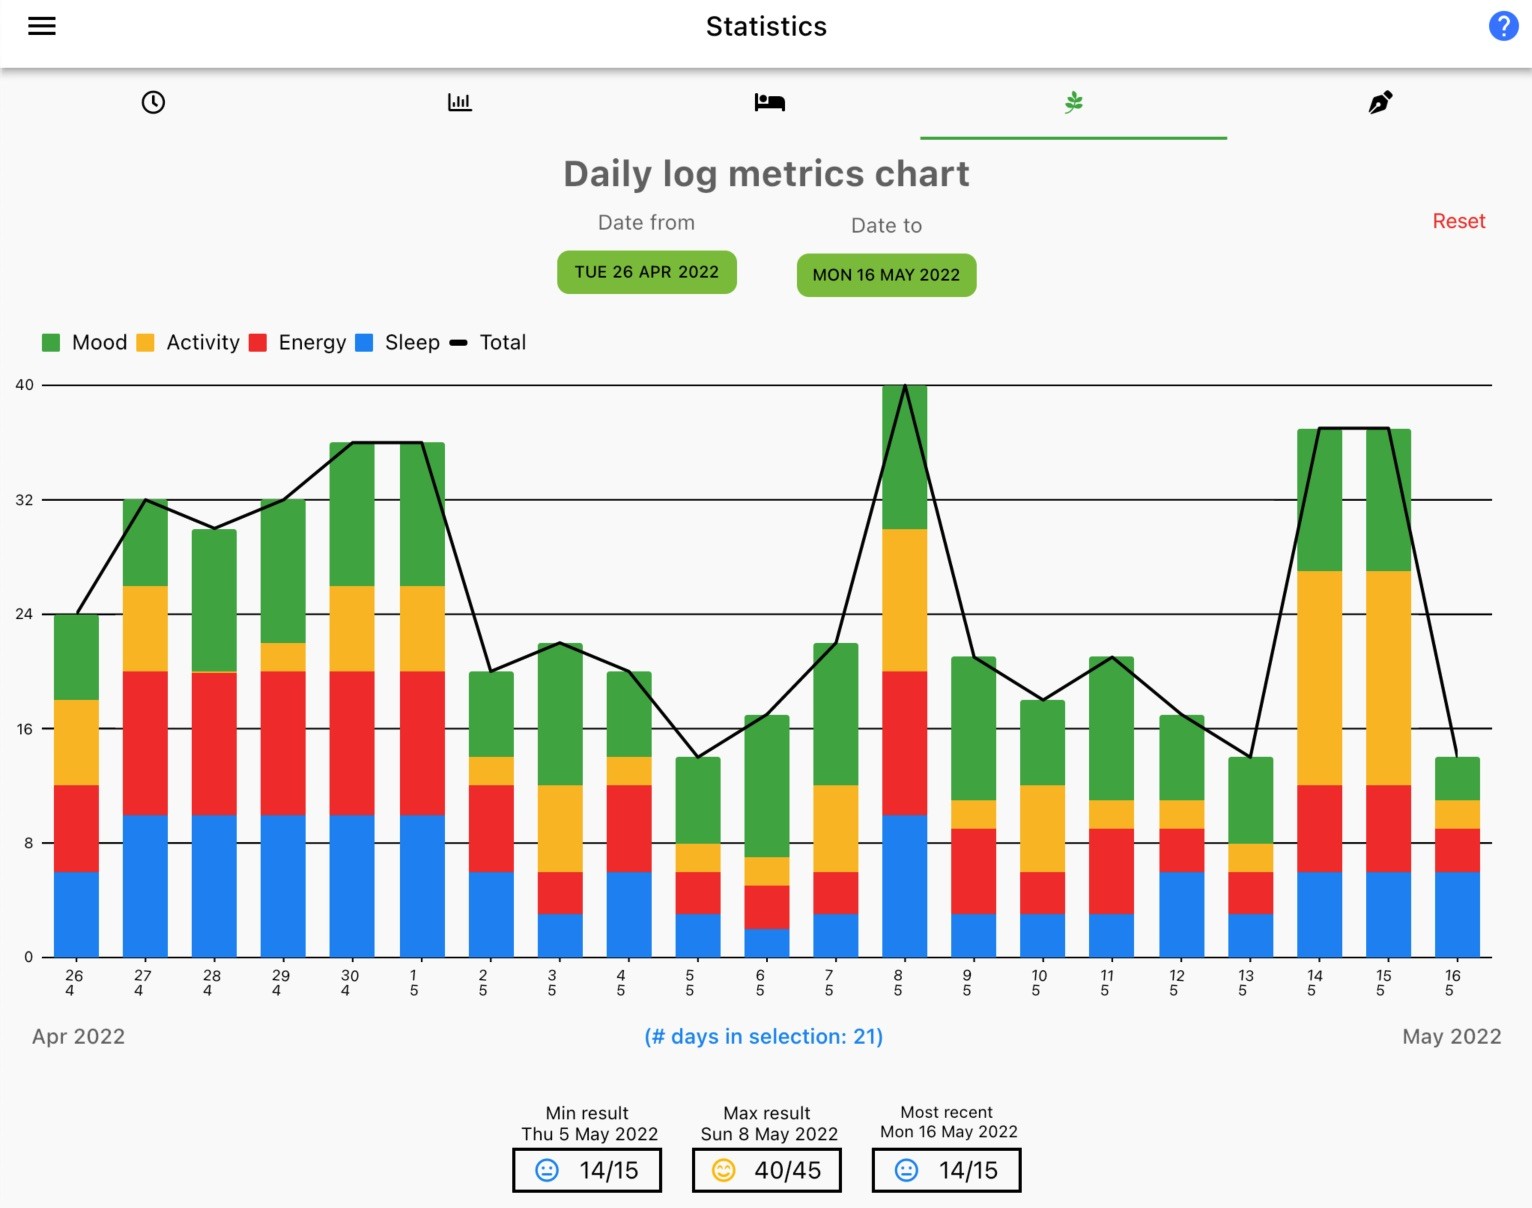Switch to the pen notes tab
1532x1208 pixels.
click(1380, 102)
